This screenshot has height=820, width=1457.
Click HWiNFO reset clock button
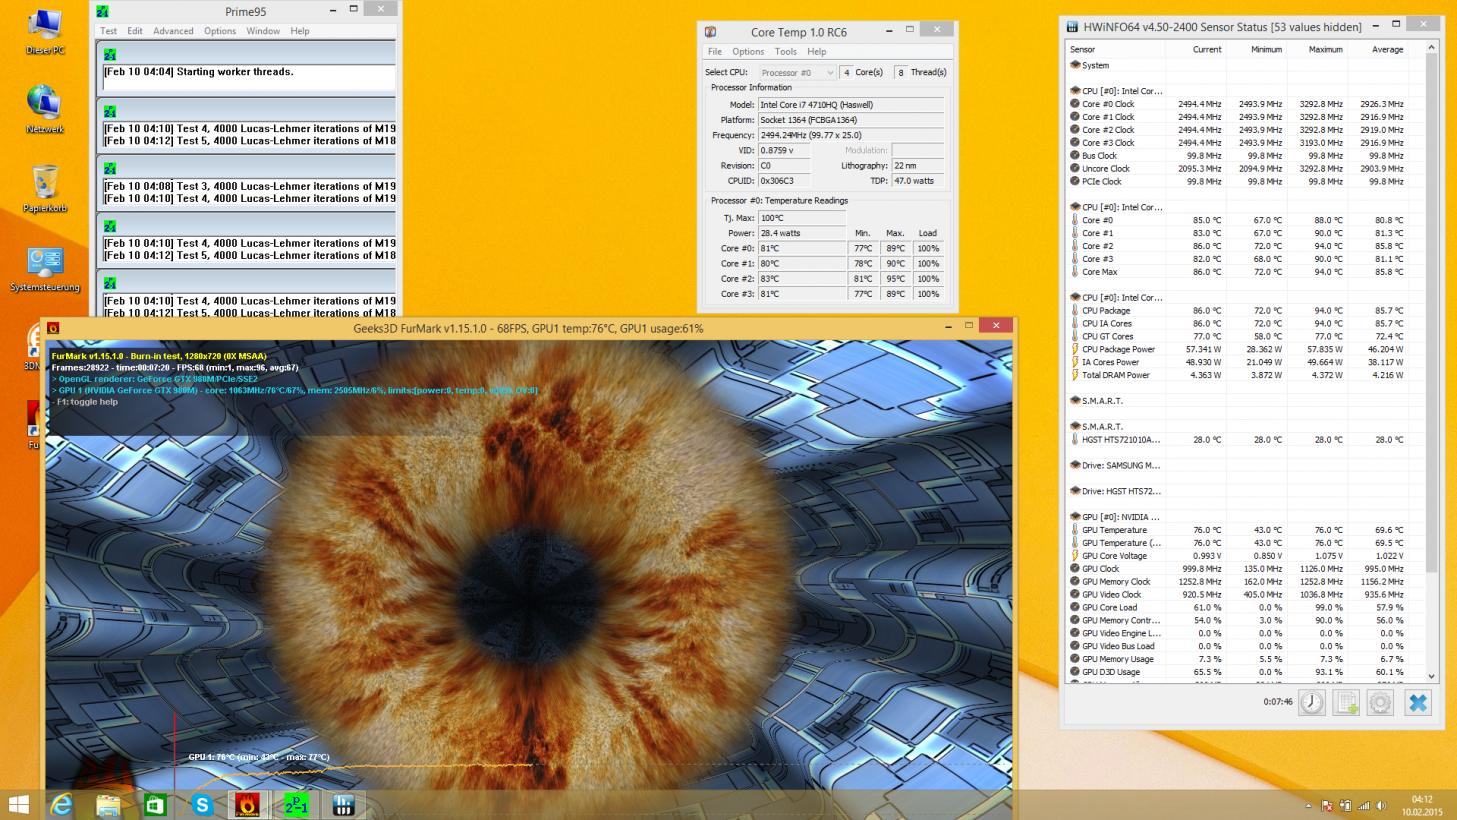tap(1312, 702)
